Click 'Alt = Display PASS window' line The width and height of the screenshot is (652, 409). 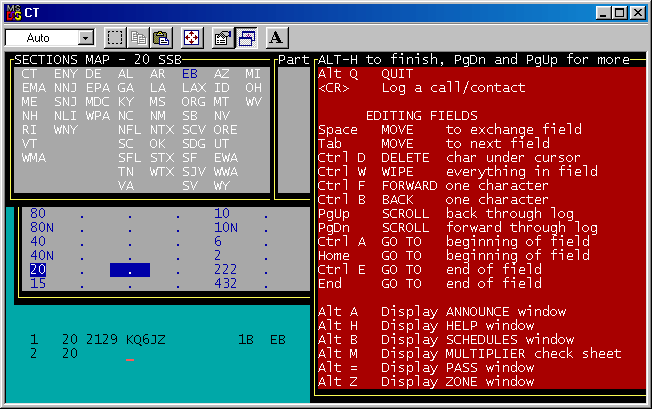[x=426, y=367]
